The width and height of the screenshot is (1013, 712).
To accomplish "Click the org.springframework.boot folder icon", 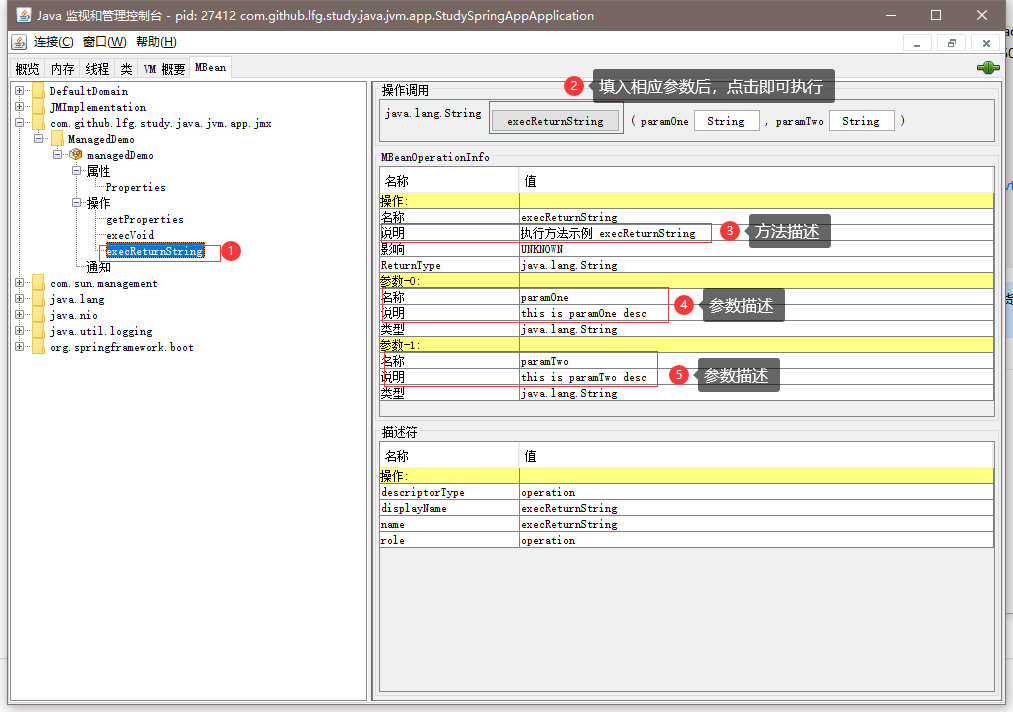I will tap(39, 348).
